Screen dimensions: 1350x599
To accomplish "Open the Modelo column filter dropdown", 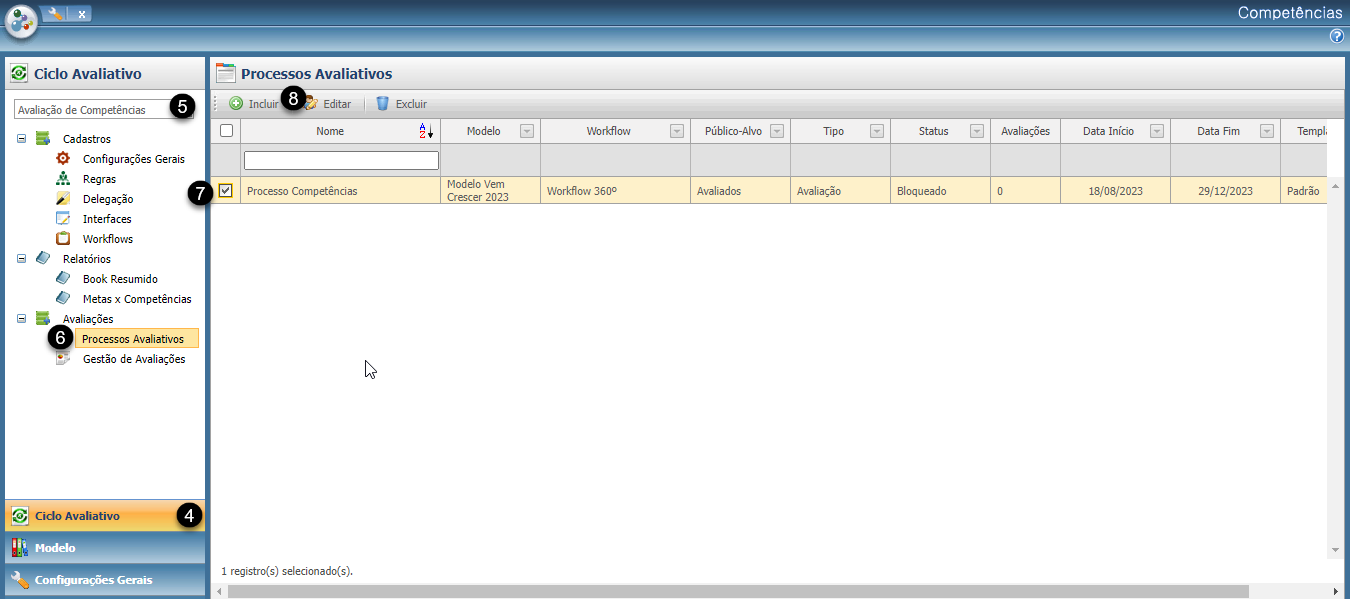I will click(527, 131).
